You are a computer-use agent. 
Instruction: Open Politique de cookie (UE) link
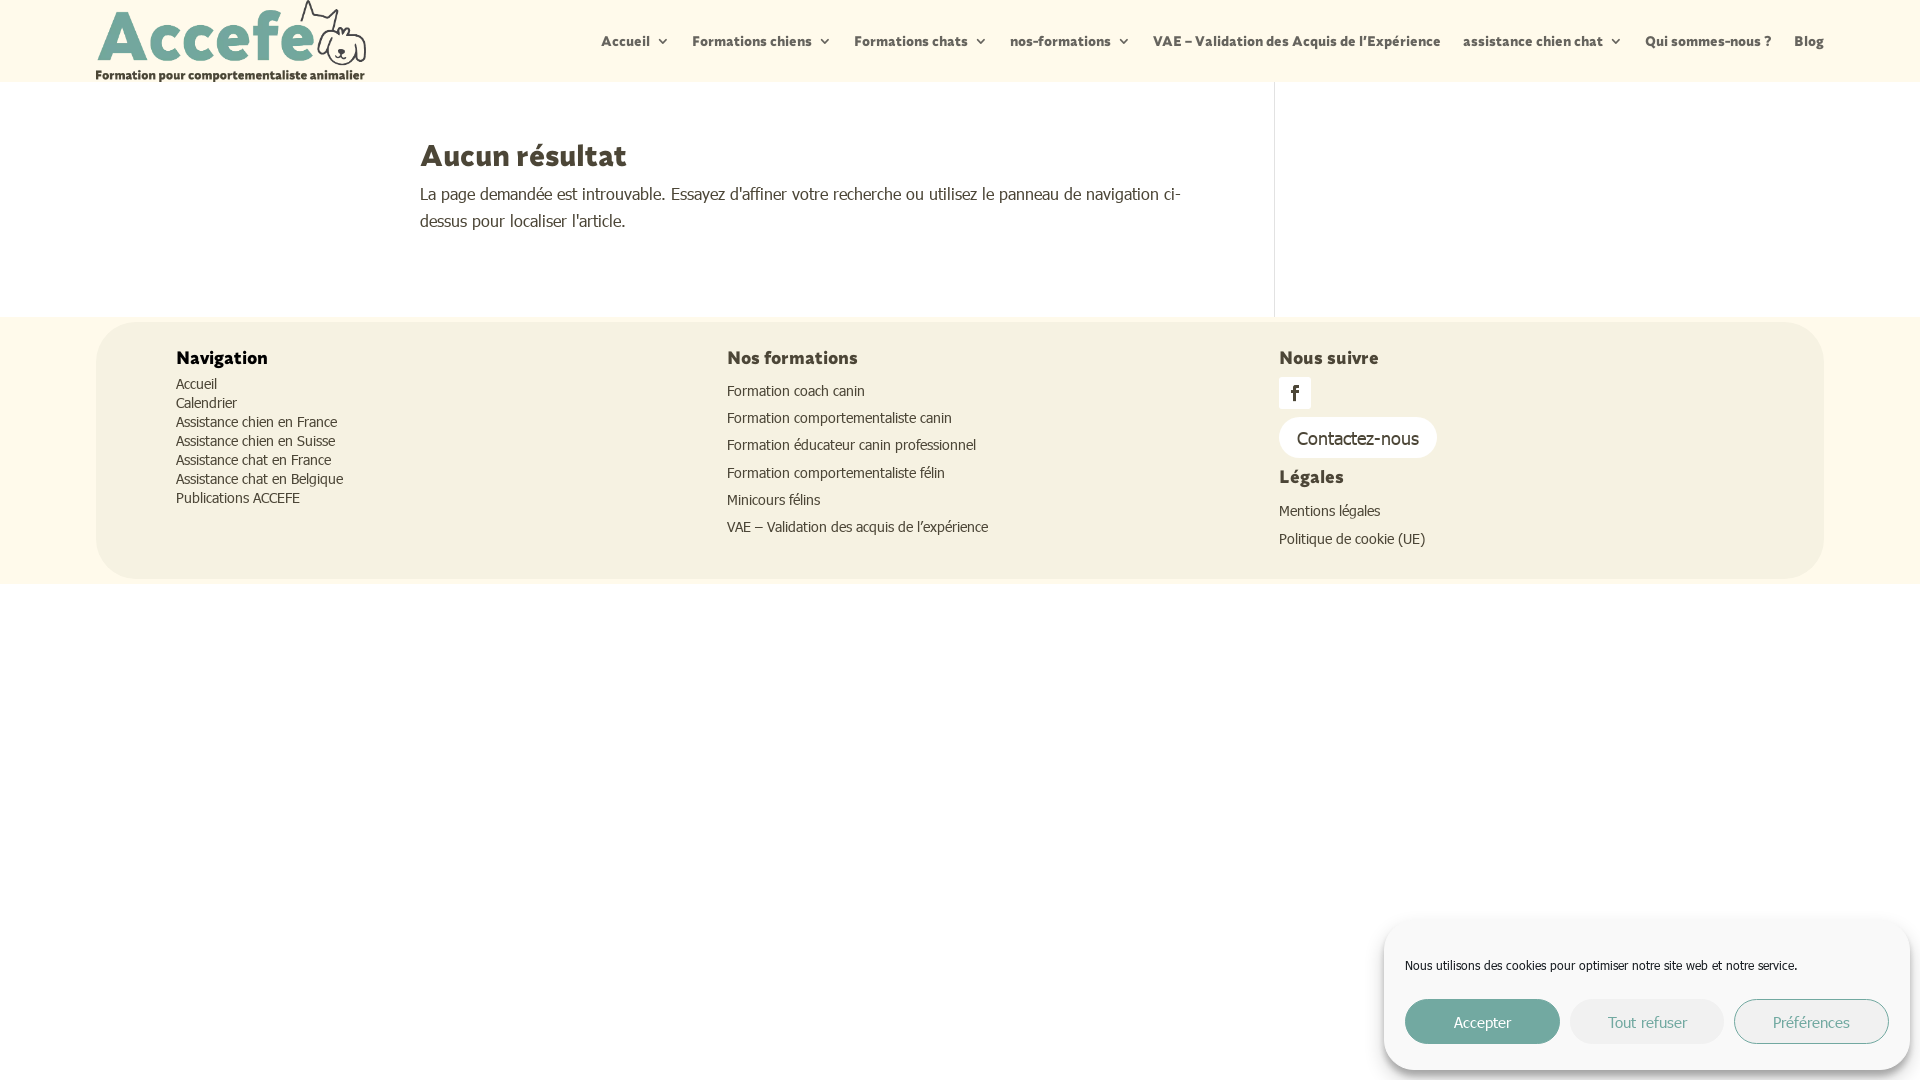point(1351,538)
